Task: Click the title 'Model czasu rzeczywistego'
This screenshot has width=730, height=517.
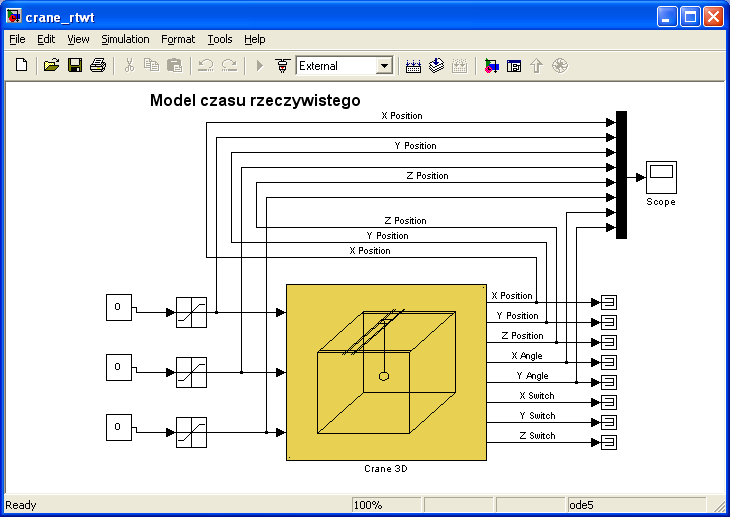Action: (x=255, y=101)
